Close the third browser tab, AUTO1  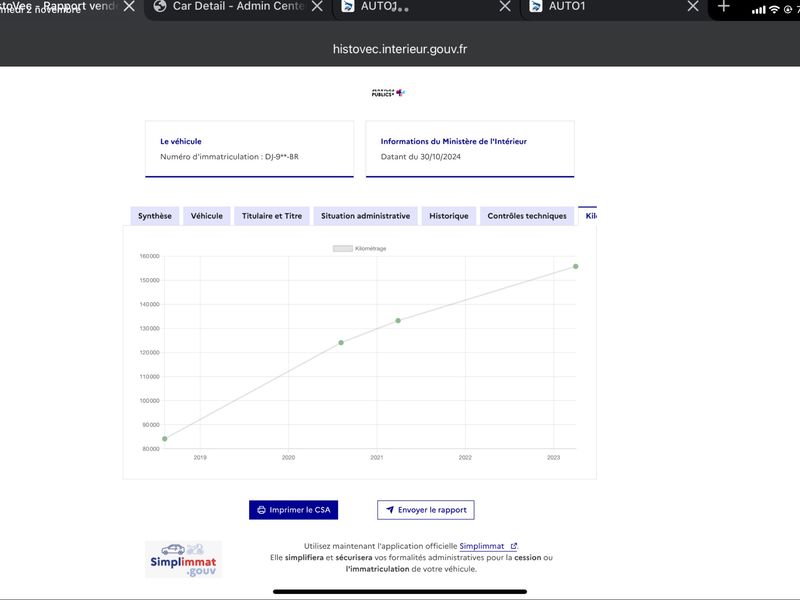coord(505,6)
